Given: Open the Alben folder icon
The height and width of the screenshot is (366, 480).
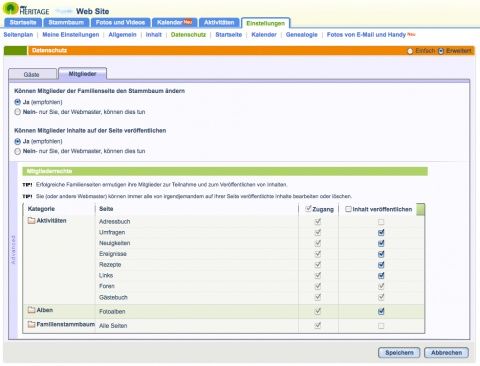Looking at the screenshot, I should [x=31, y=310].
